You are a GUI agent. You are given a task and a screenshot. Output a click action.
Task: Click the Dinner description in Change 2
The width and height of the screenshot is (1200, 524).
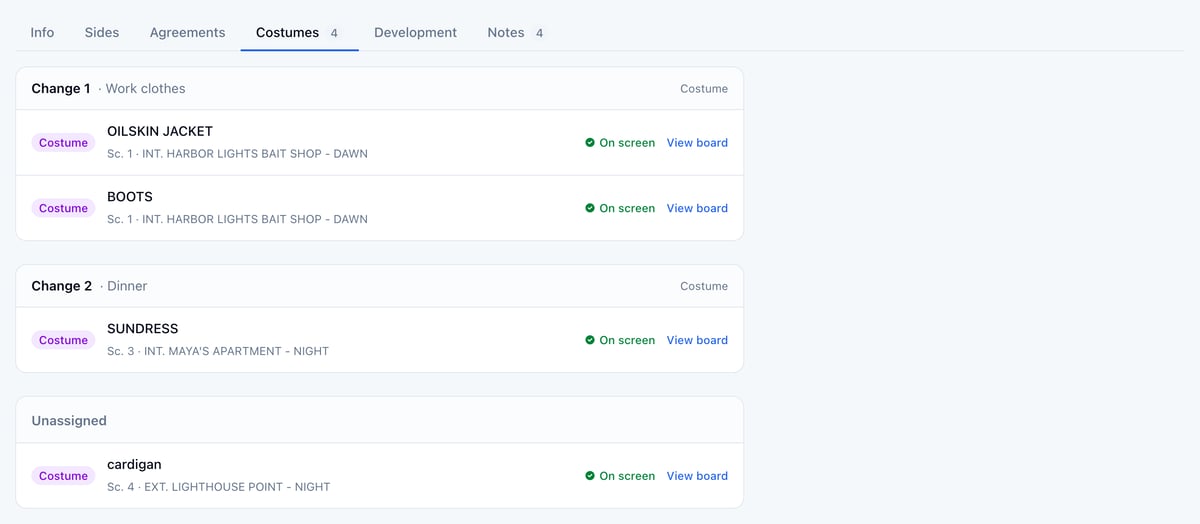(x=127, y=286)
